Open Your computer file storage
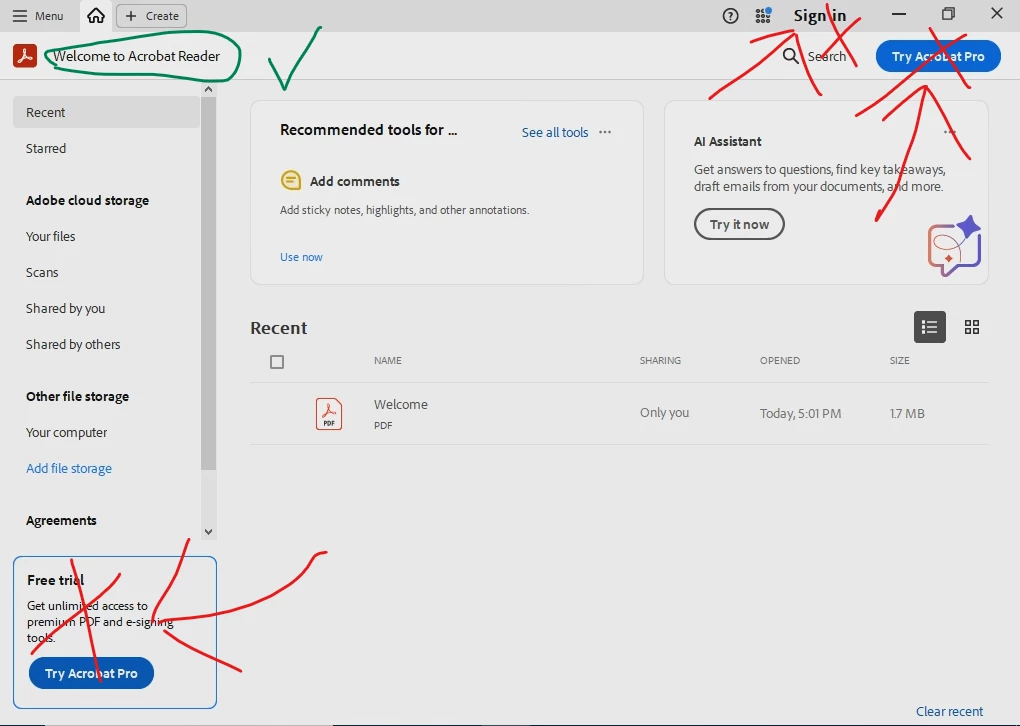This screenshot has width=1020, height=726. (x=66, y=433)
